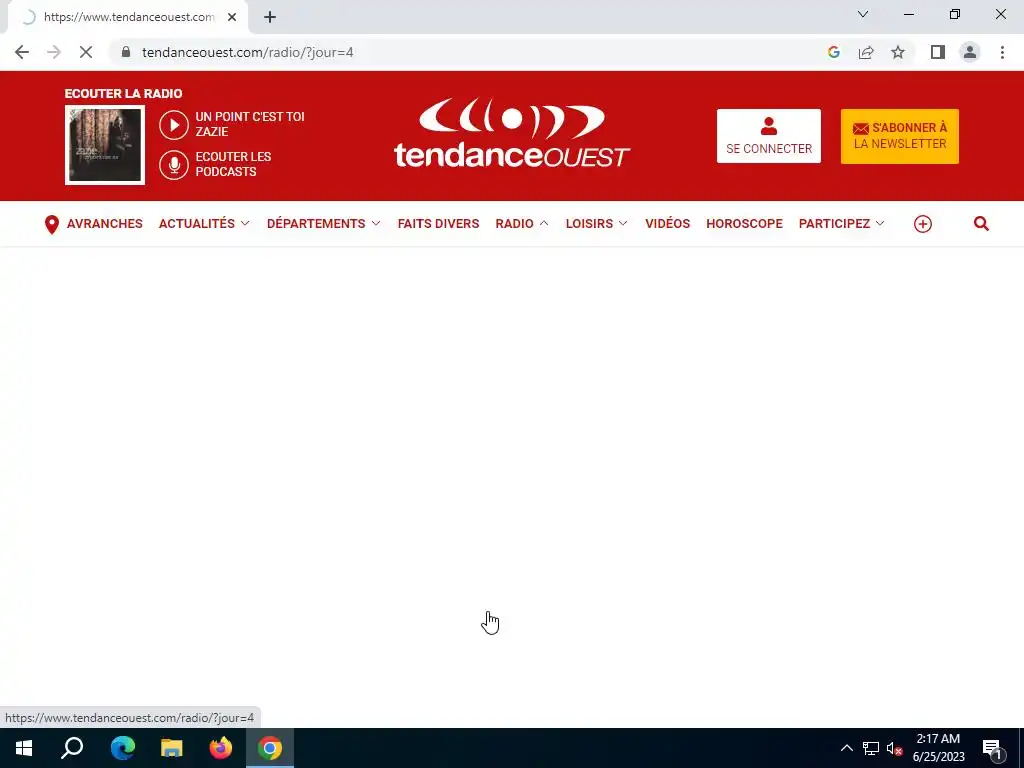Expand the ACTUALITÉS menu
The width and height of the screenshot is (1024, 768).
click(x=204, y=223)
